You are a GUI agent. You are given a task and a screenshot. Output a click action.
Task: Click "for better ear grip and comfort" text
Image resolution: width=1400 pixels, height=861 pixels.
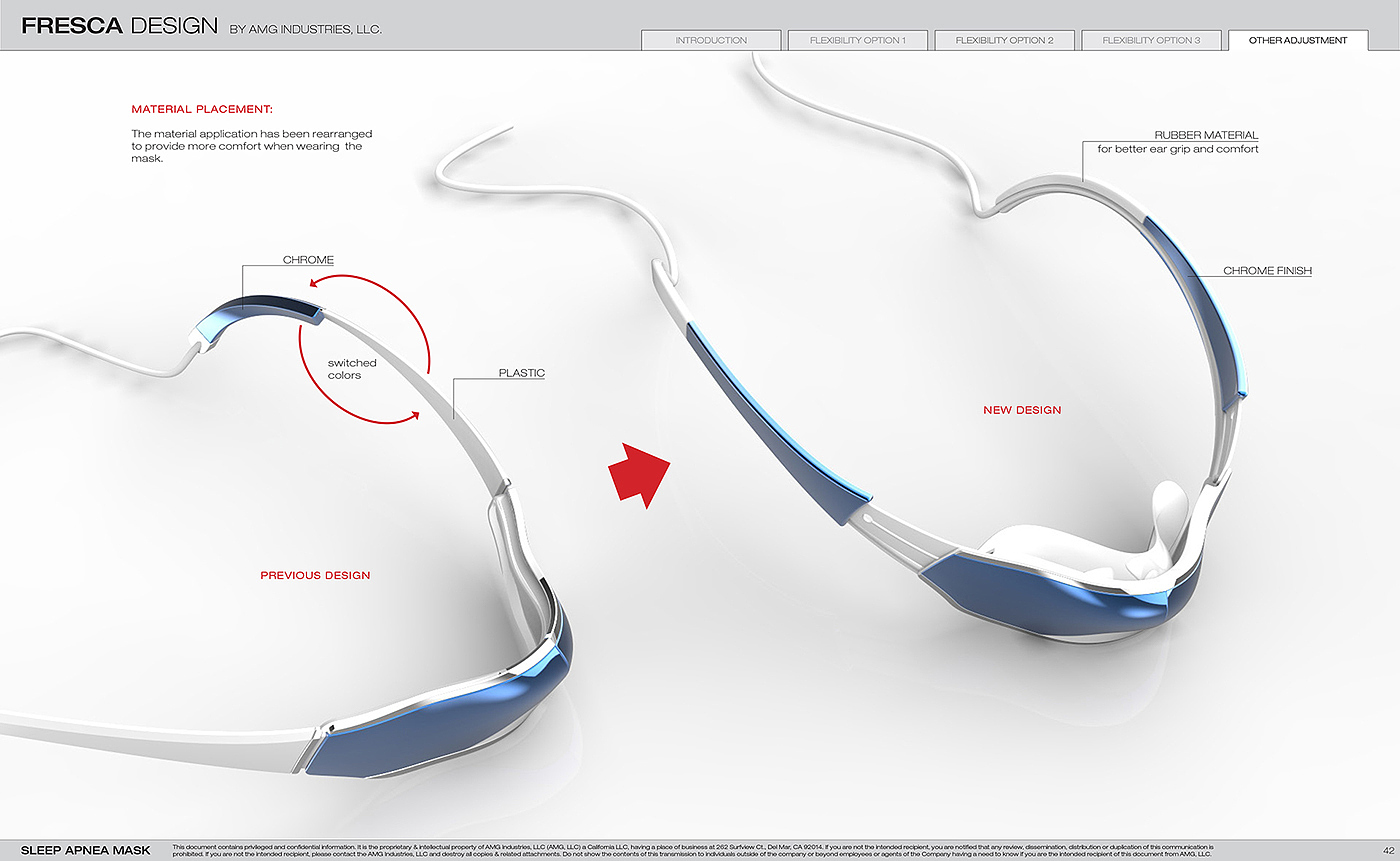coord(1178,149)
